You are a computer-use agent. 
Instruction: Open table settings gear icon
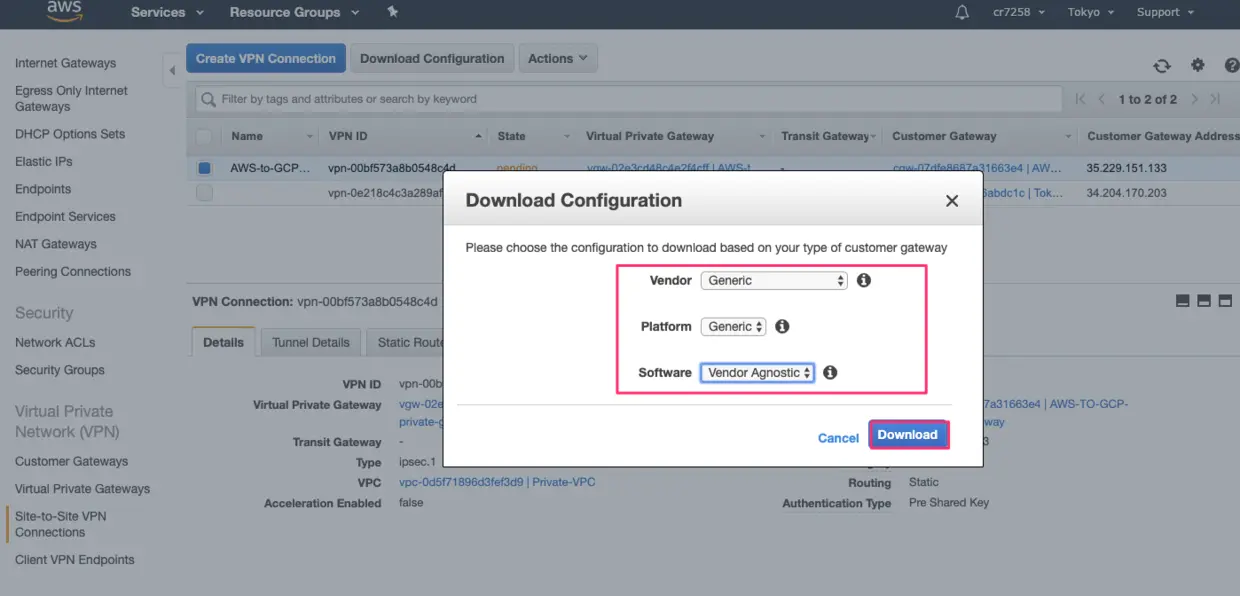tap(1198, 65)
